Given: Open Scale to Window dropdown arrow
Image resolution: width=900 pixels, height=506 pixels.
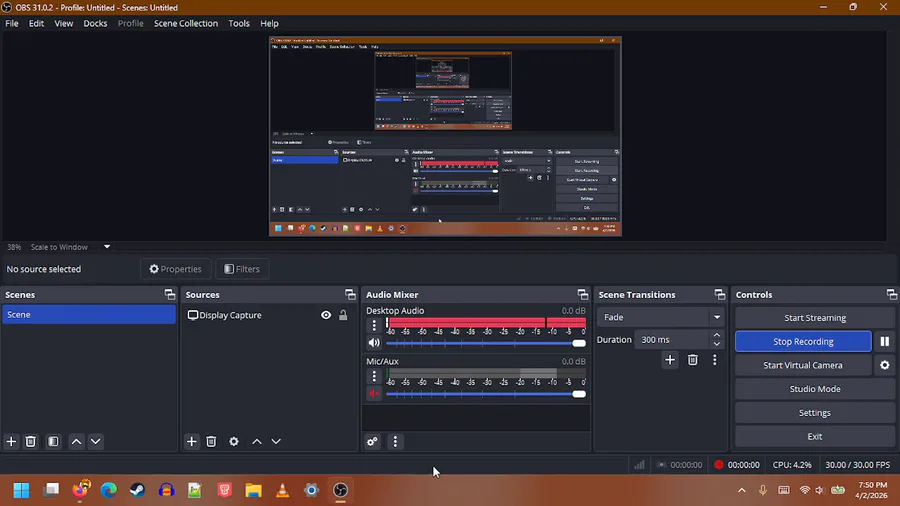Looking at the screenshot, I should [x=107, y=247].
